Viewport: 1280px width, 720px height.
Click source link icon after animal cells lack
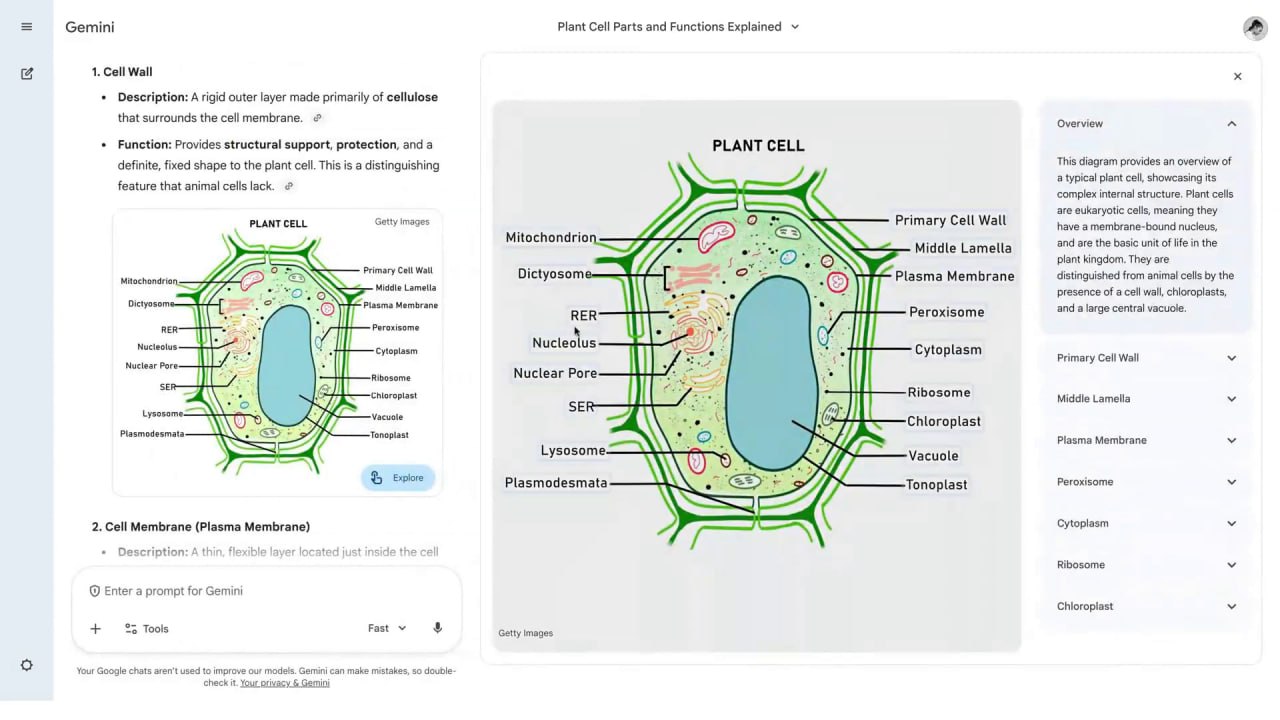[289, 186]
